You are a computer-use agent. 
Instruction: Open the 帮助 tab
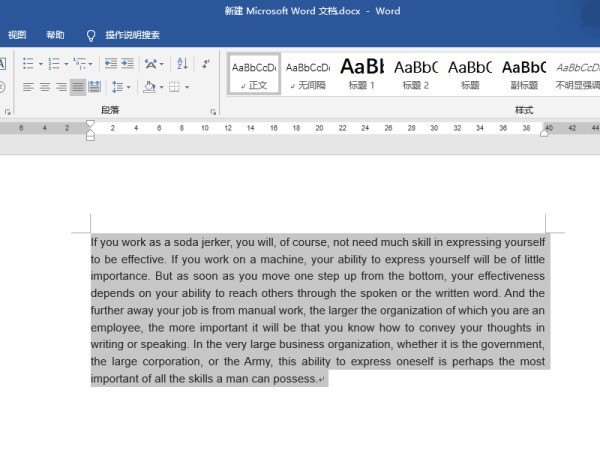(x=55, y=35)
